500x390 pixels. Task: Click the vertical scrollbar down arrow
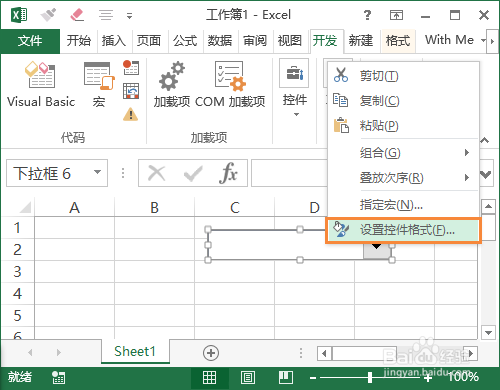click(x=488, y=332)
